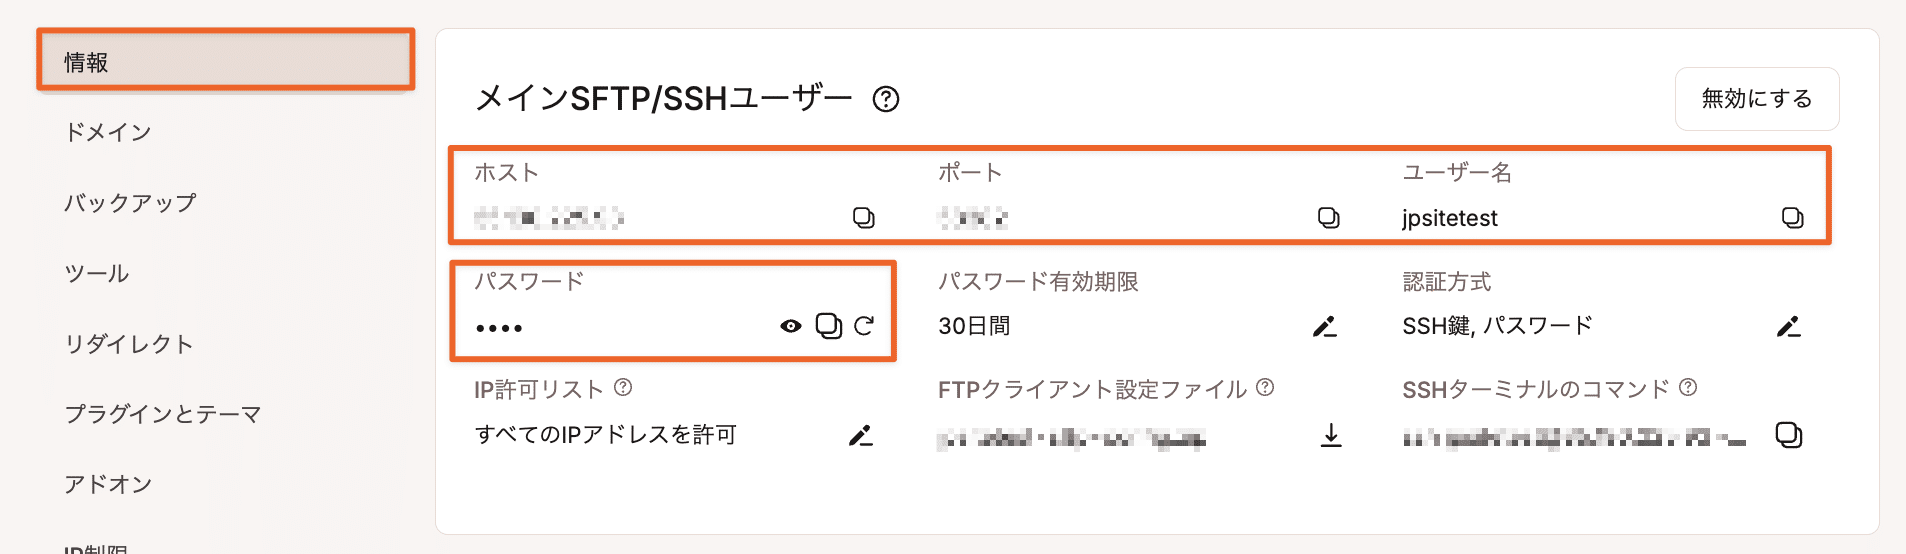Edit authentication method (認証方式)
Image resolution: width=1906 pixels, height=554 pixels.
[1789, 327]
